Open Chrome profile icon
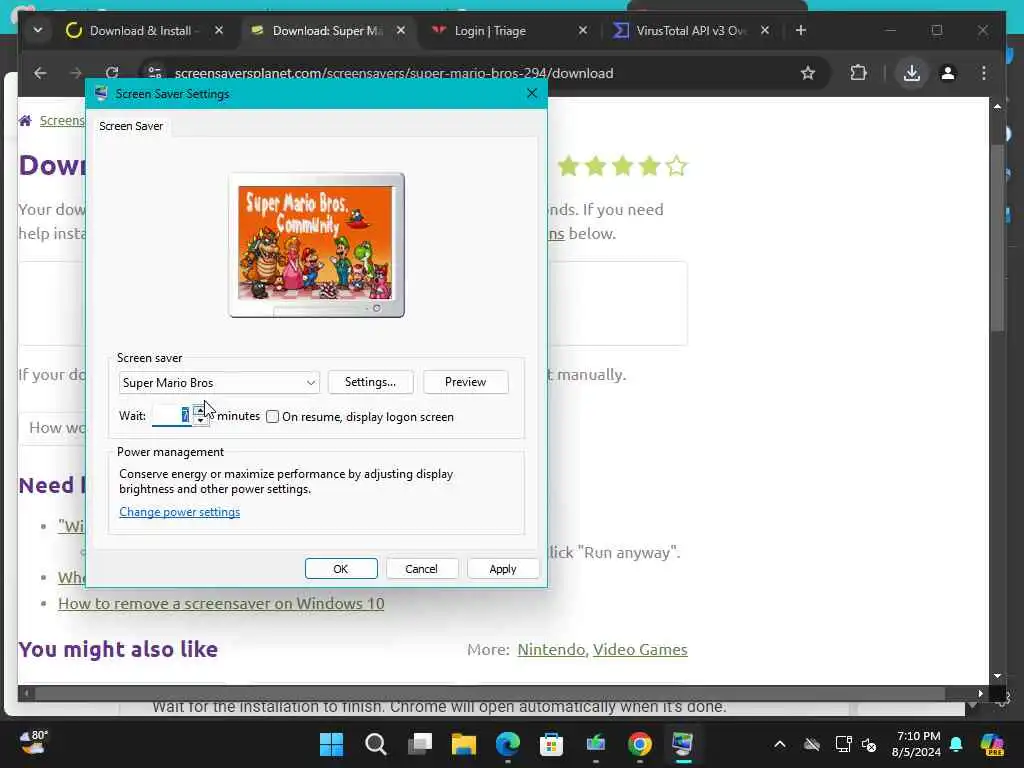 tap(948, 73)
